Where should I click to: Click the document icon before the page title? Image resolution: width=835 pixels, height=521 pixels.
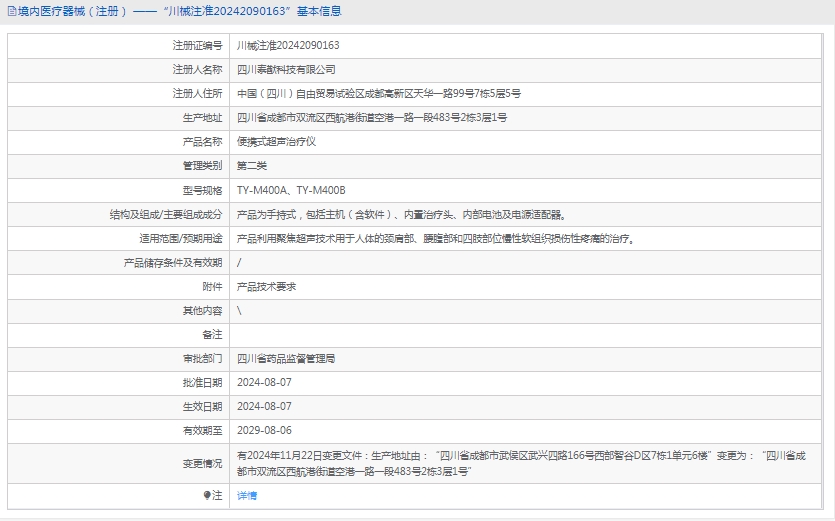(11, 11)
